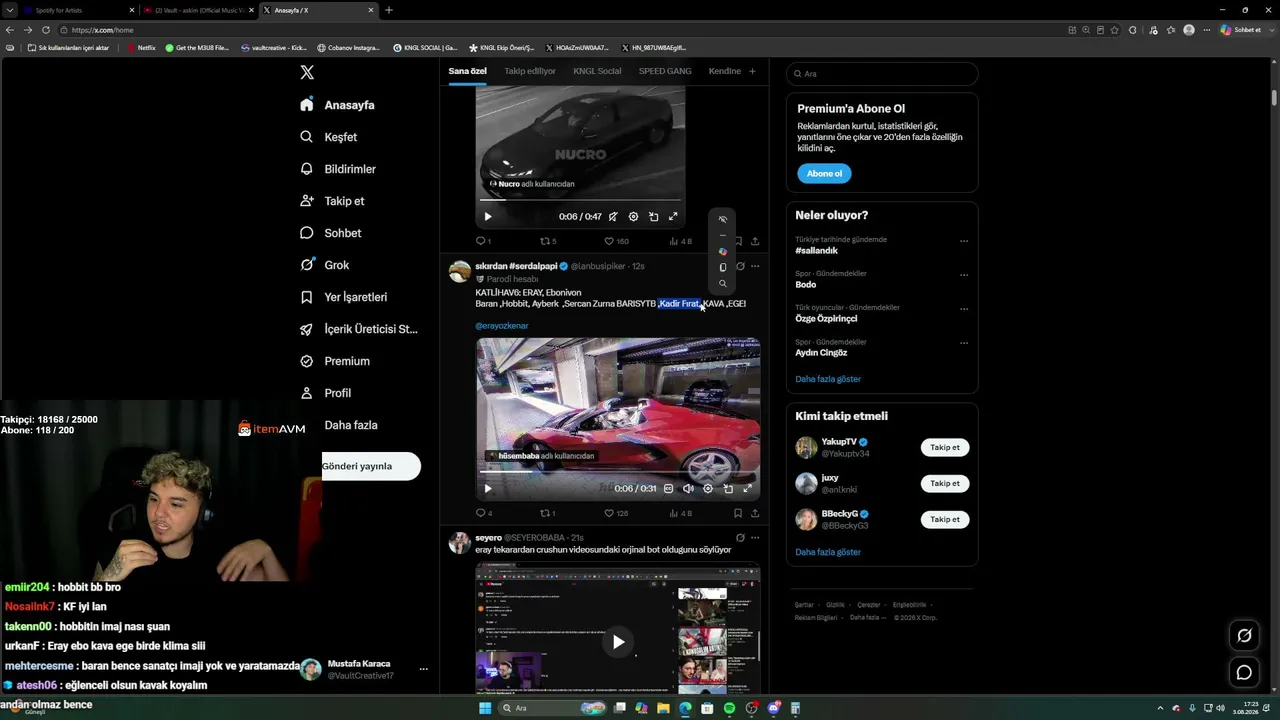Viewport: 1280px width, 720px height.
Task: Open sıkırdan #serdalpapi profile avatar
Action: [x=460, y=271]
